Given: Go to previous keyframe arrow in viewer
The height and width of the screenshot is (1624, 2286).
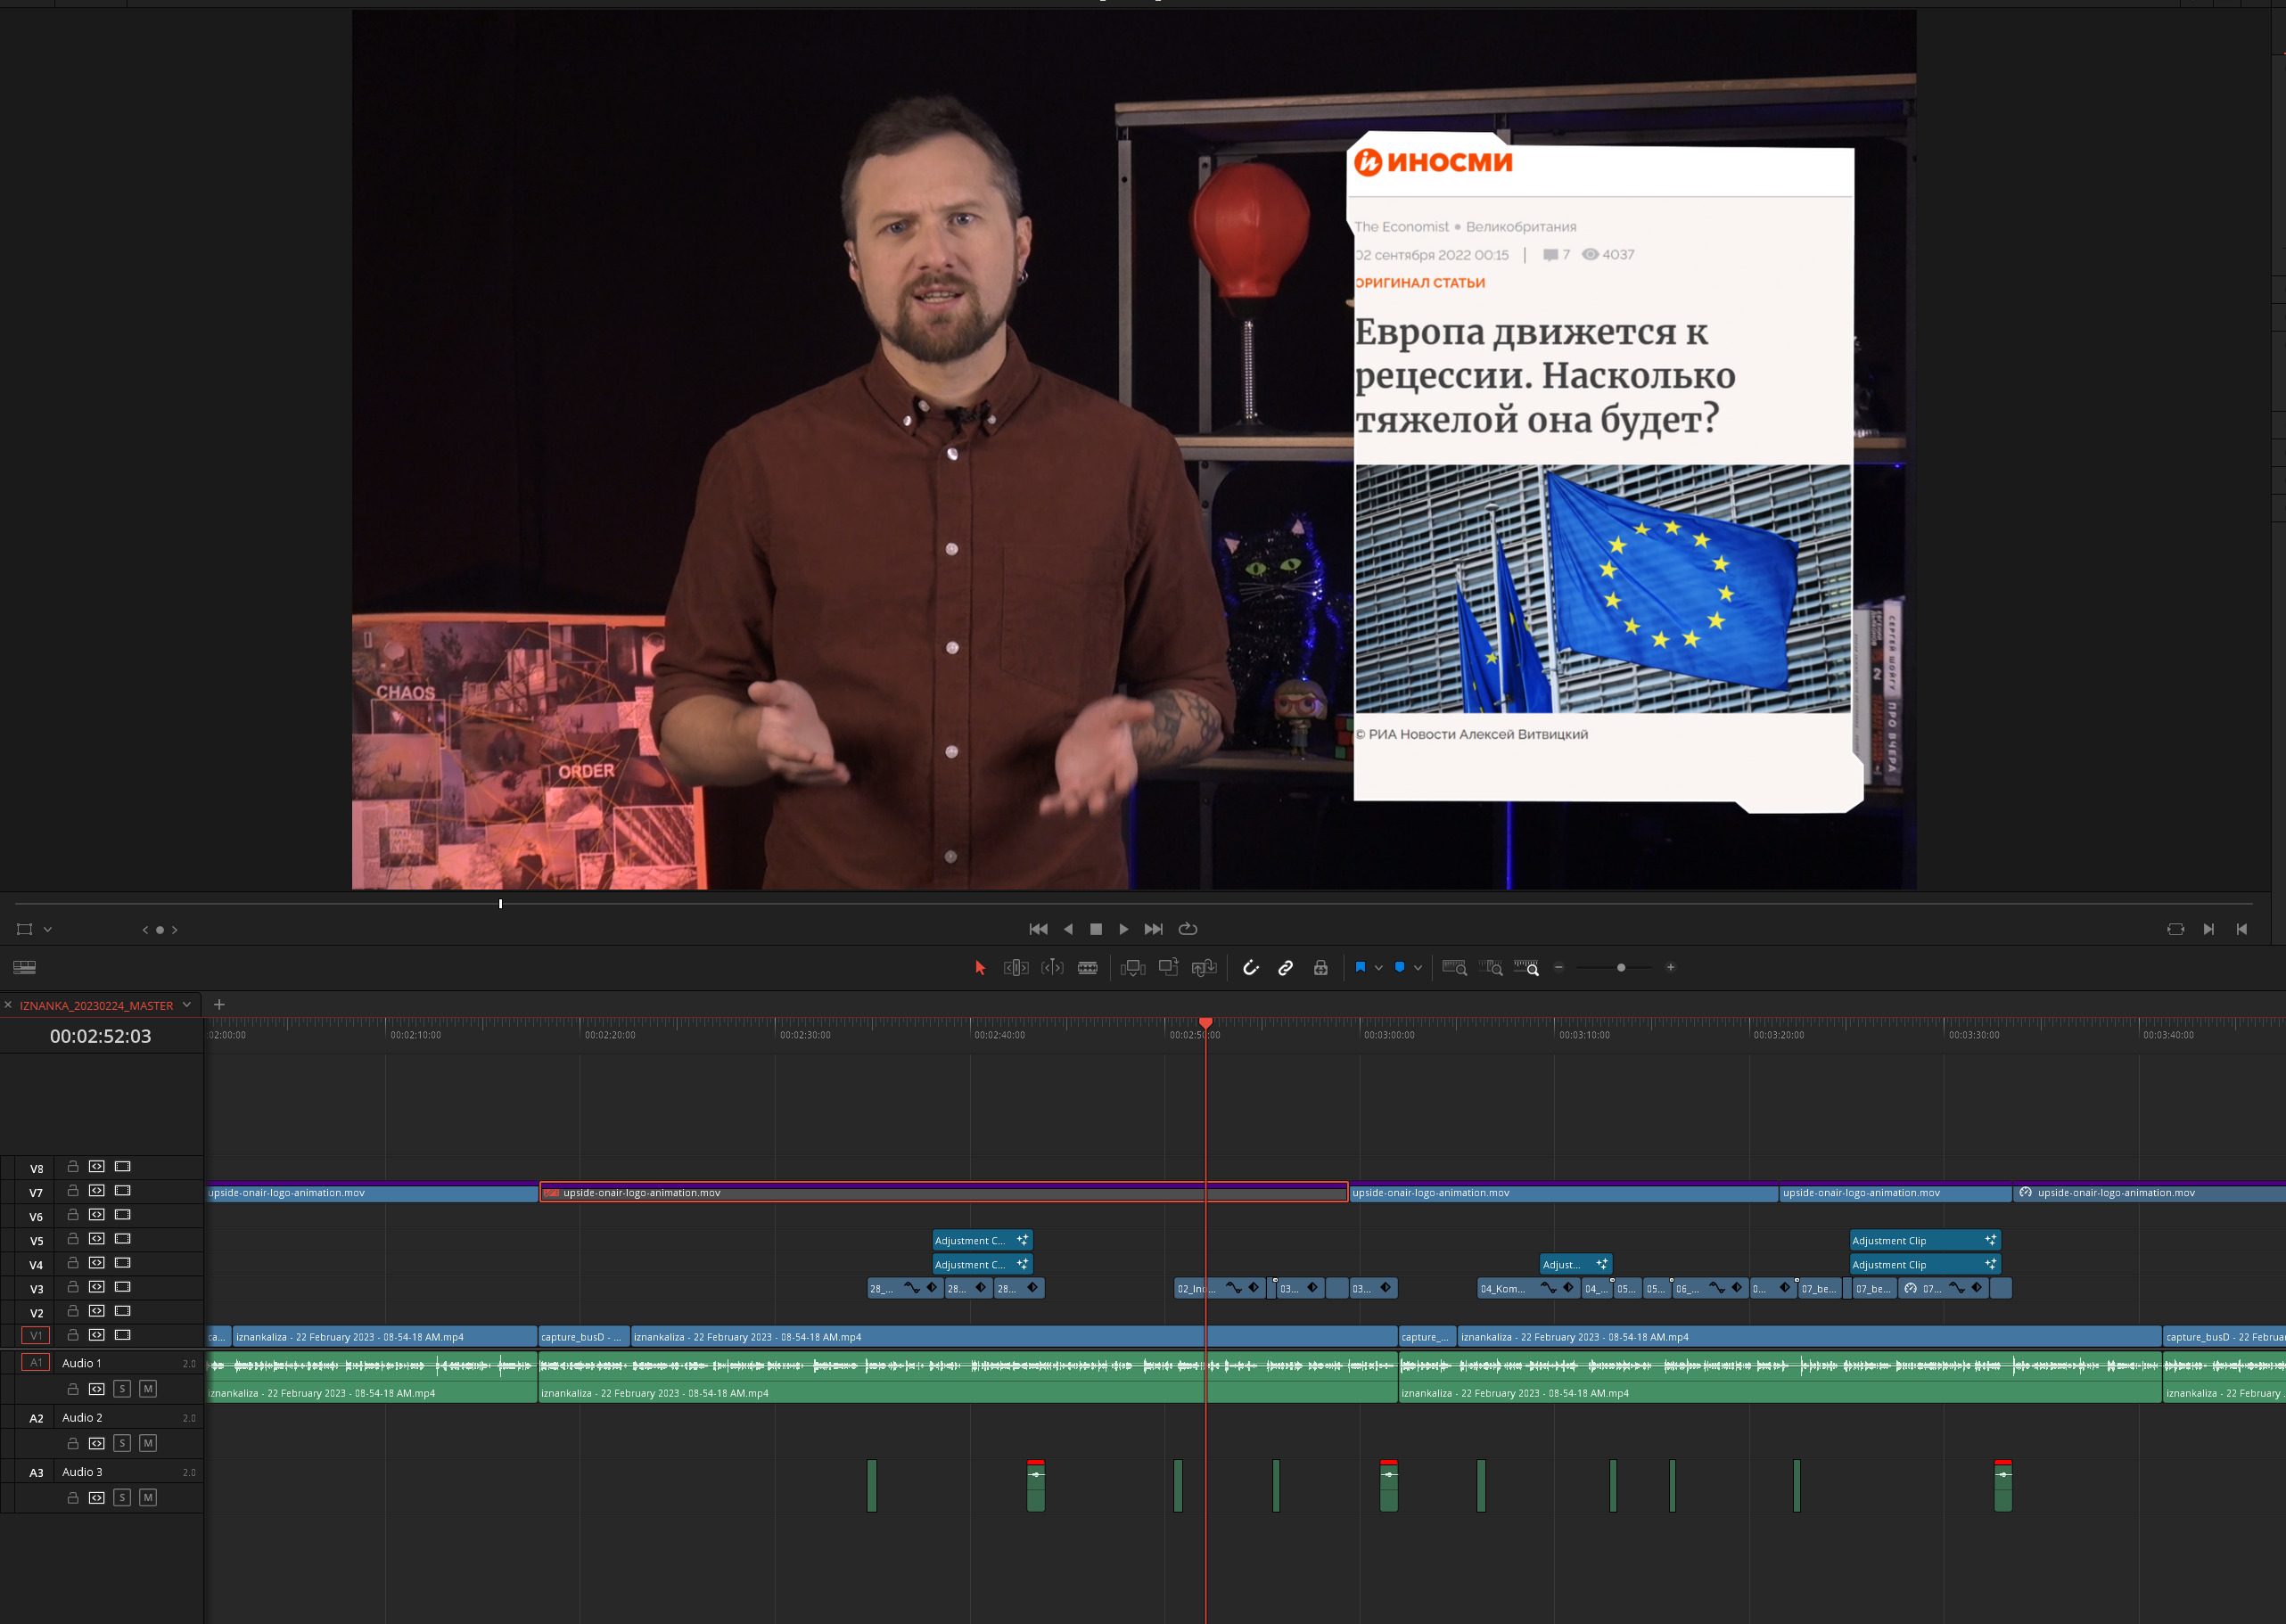Looking at the screenshot, I should click(145, 930).
